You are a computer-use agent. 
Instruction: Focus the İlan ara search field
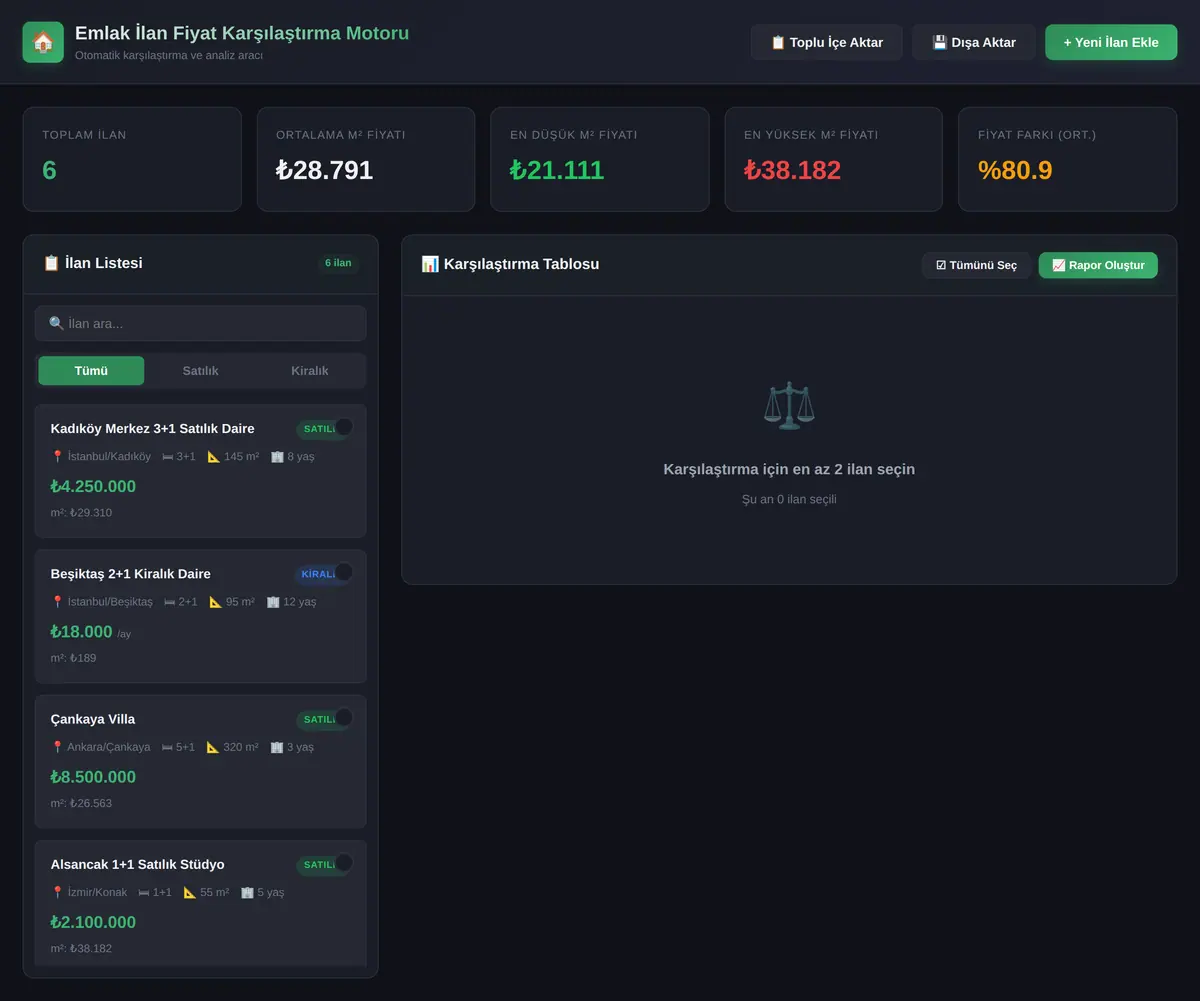pyautogui.click(x=200, y=323)
